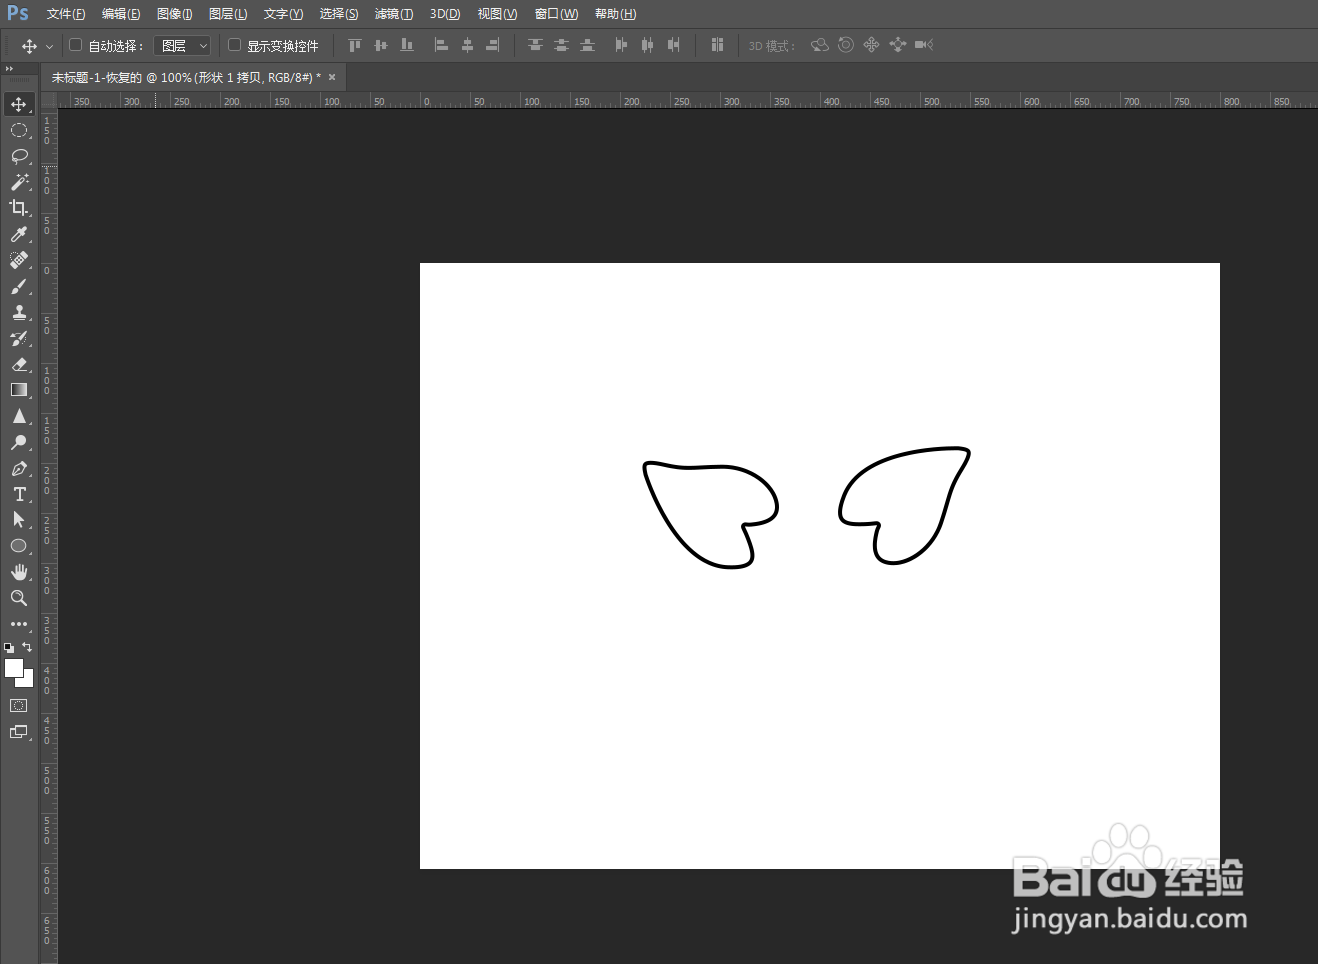This screenshot has height=964, width=1318.
Task: Select the Healing Brush tool
Action: (19, 260)
